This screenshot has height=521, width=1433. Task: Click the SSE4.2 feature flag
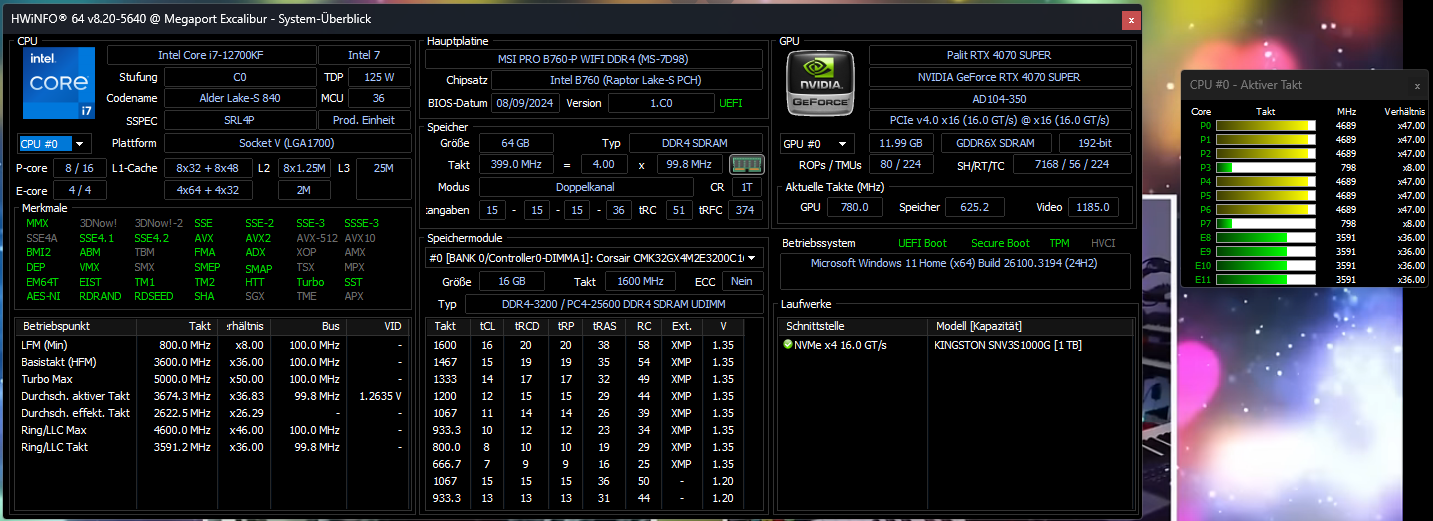151,238
